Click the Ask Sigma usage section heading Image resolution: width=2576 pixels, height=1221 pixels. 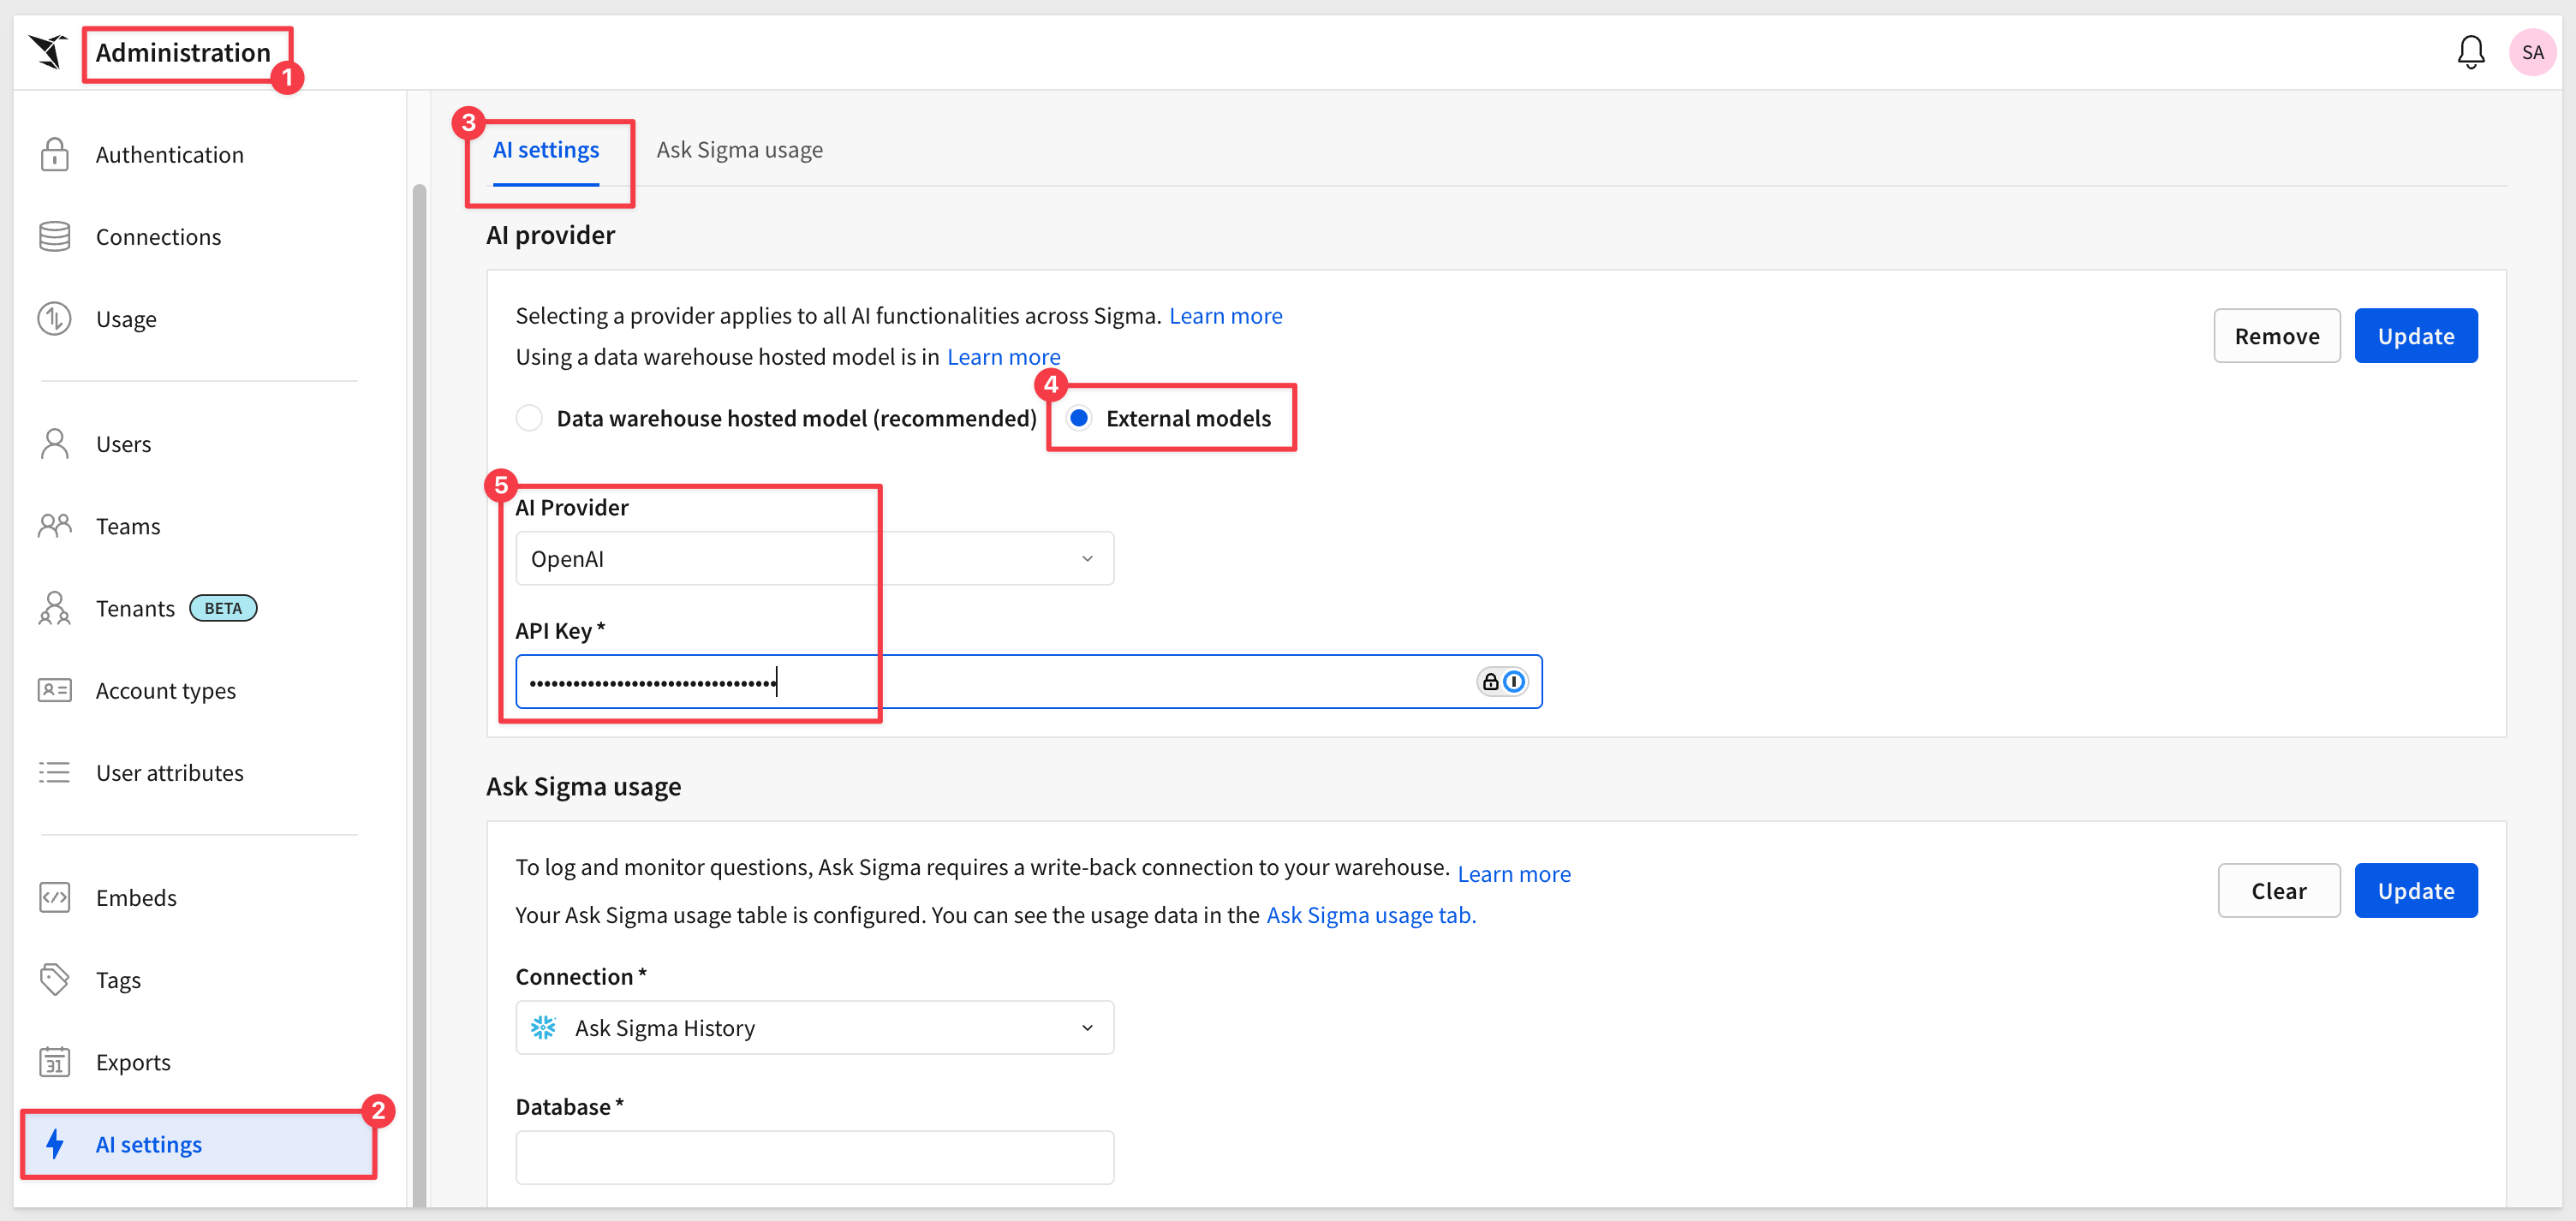pos(583,786)
